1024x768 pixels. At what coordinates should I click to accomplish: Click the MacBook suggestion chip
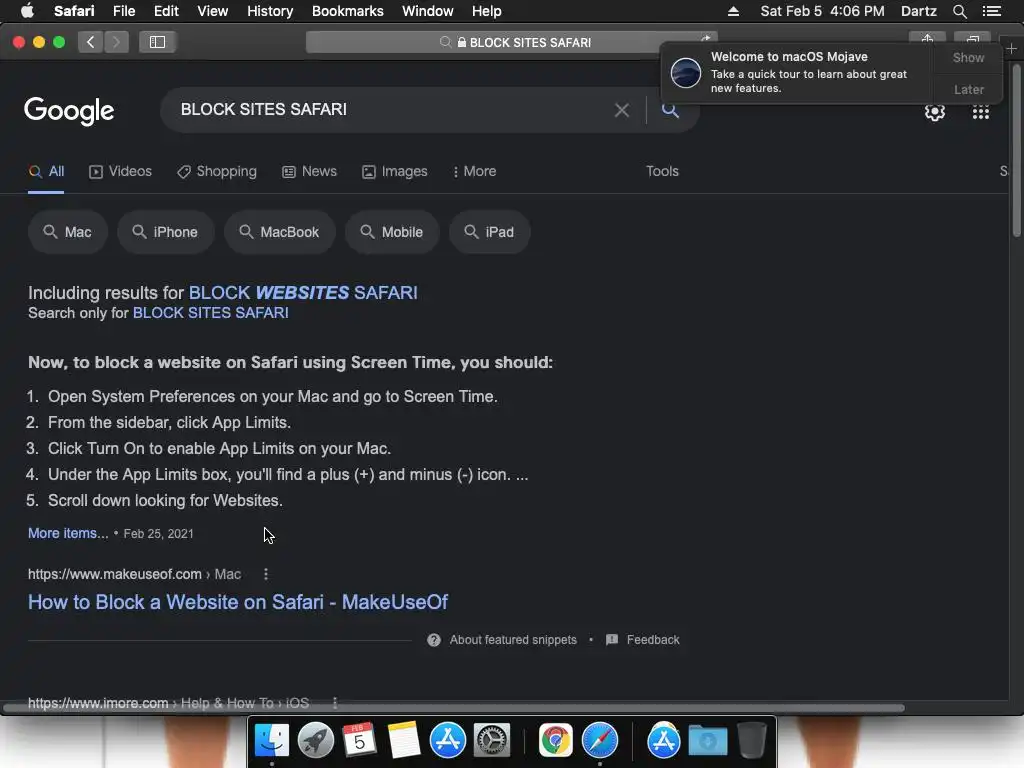point(280,232)
